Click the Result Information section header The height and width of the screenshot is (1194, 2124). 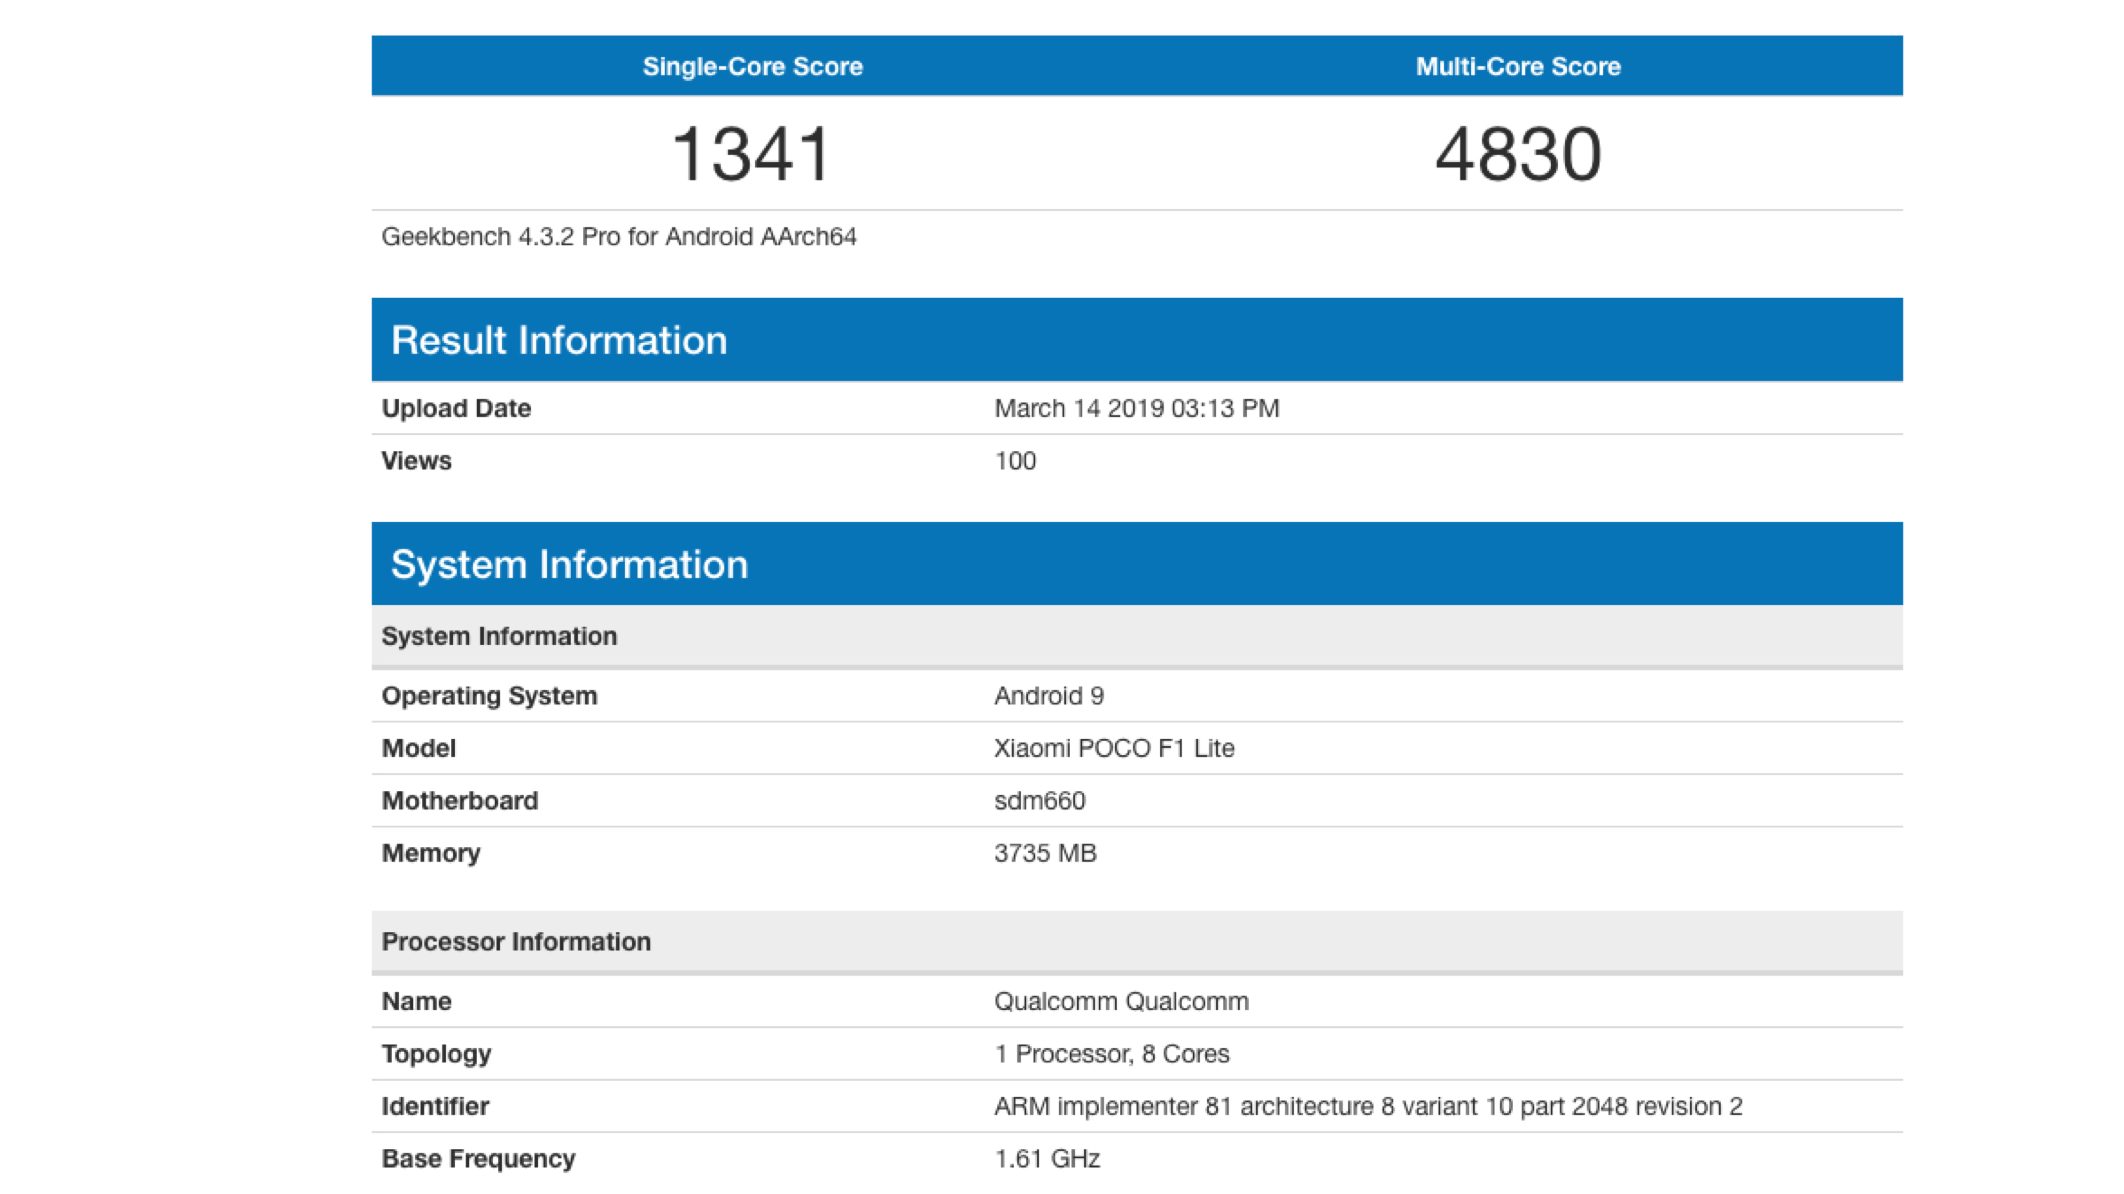[x=559, y=340]
